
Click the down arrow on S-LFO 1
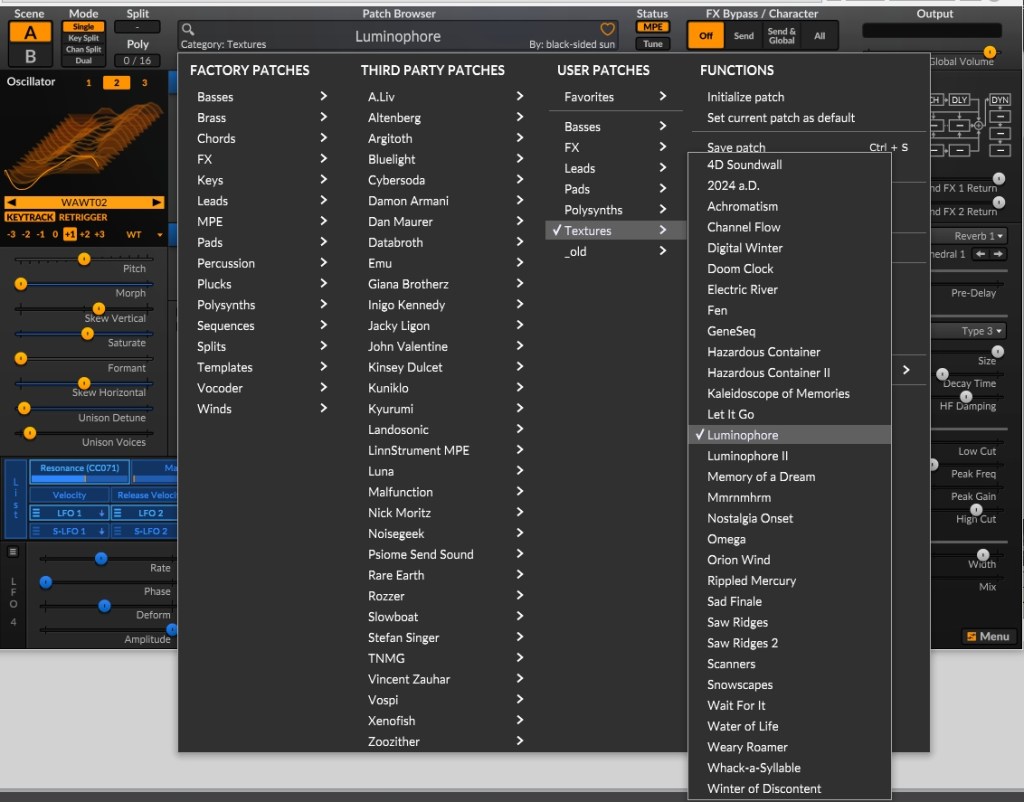pos(101,532)
